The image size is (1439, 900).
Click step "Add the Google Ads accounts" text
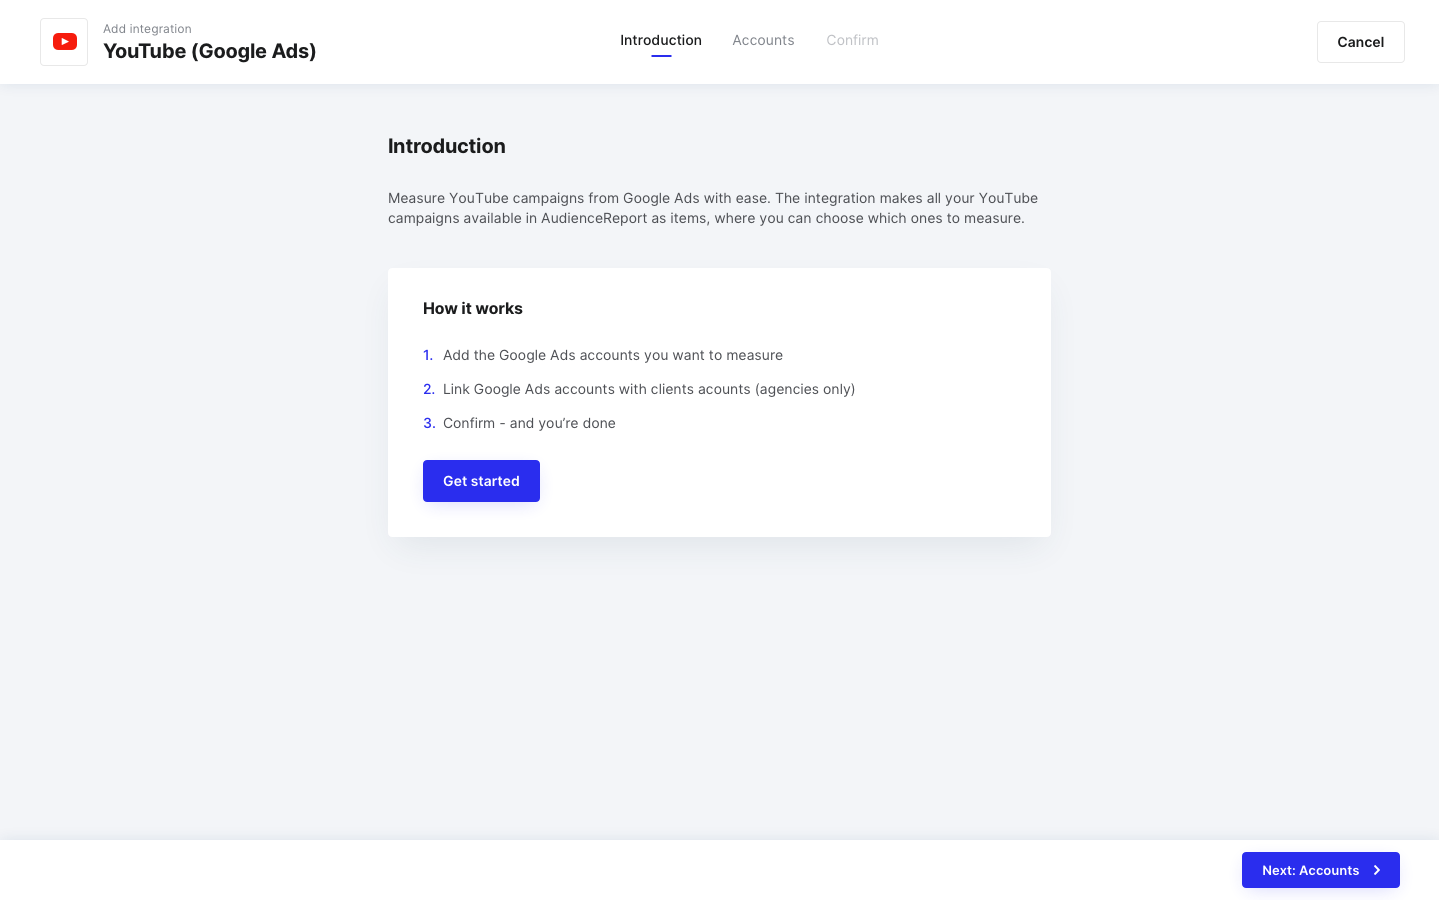pyautogui.click(x=613, y=355)
